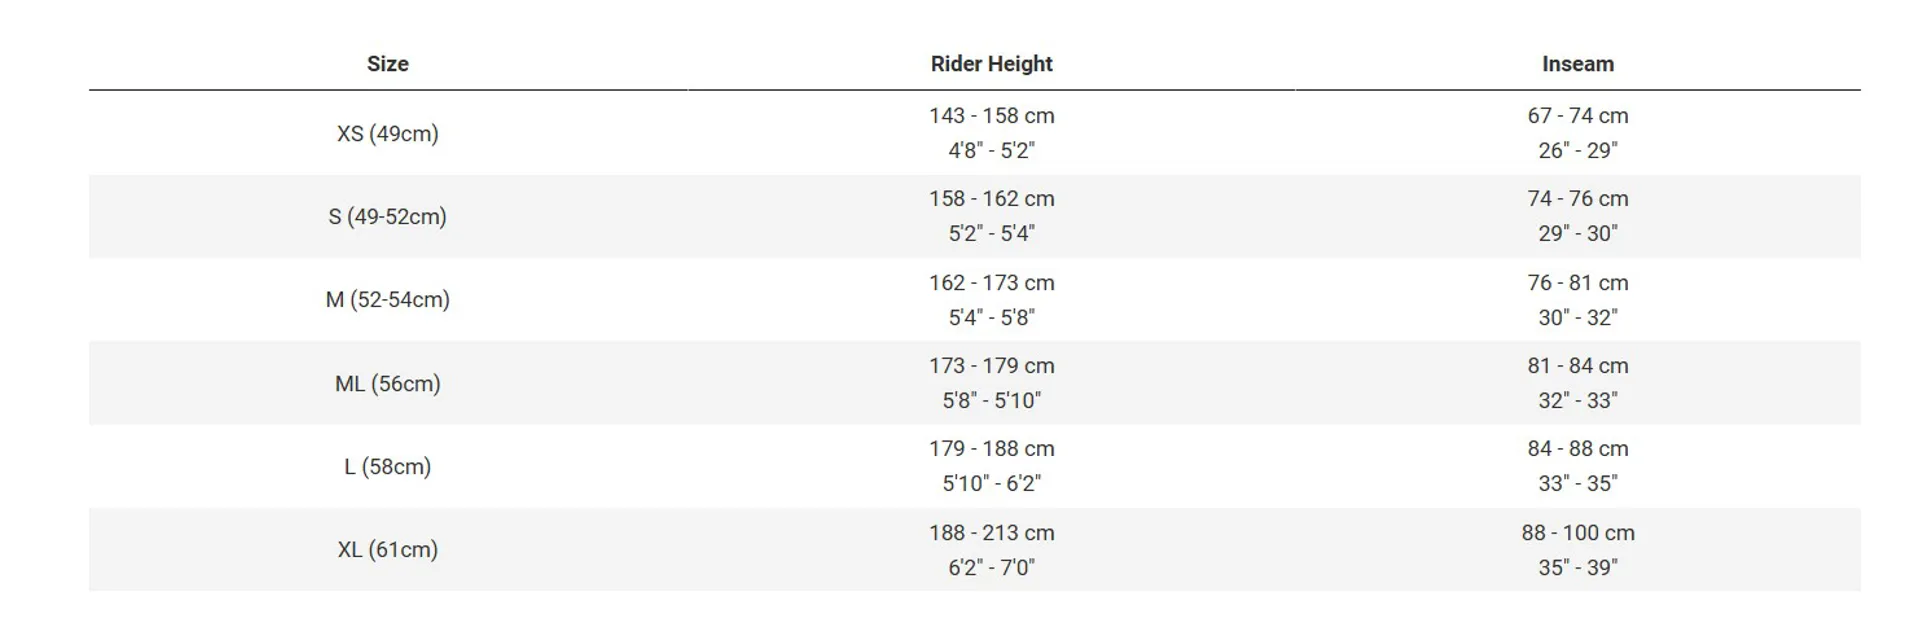The image size is (1920, 627).
Task: Click the Rider Height column header
Action: tap(991, 64)
